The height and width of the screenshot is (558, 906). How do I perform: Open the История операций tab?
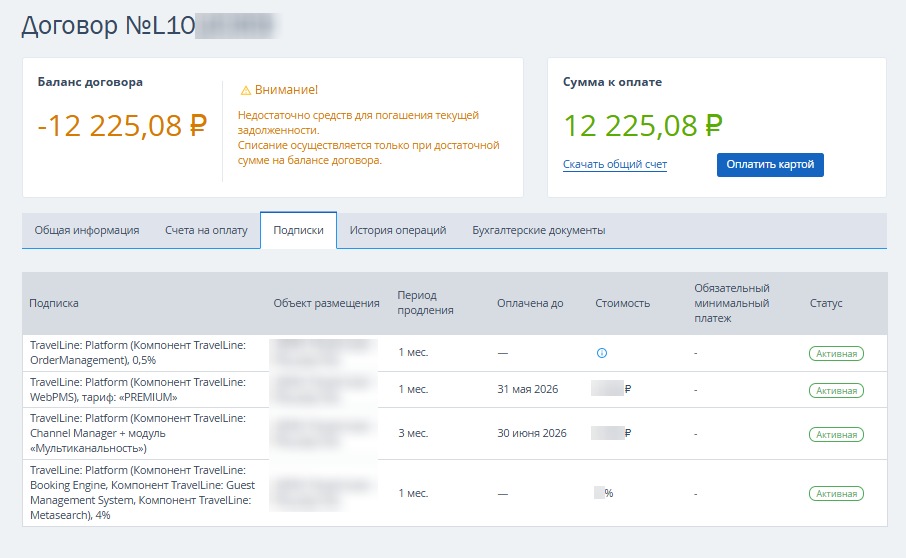pyautogui.click(x=398, y=230)
